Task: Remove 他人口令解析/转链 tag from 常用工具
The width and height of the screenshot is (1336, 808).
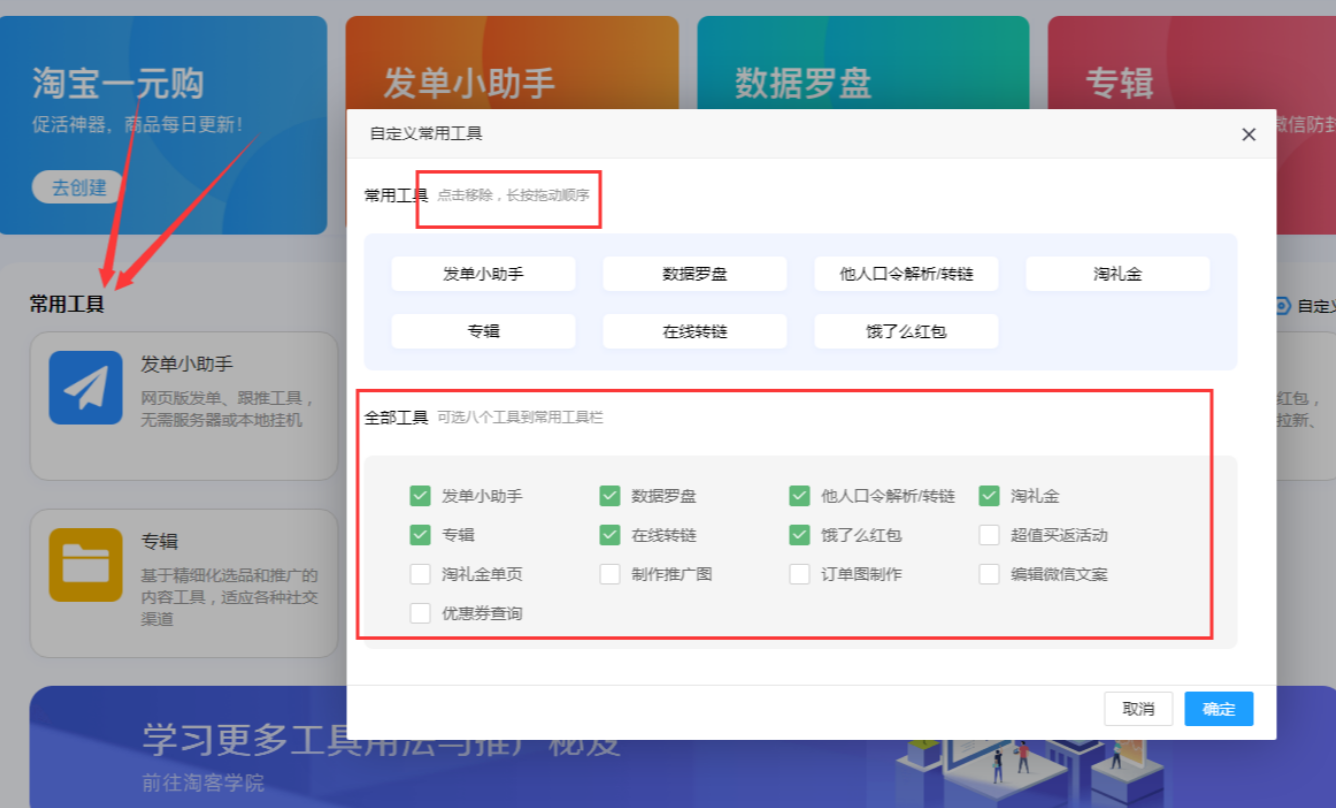Action: pyautogui.click(x=906, y=274)
